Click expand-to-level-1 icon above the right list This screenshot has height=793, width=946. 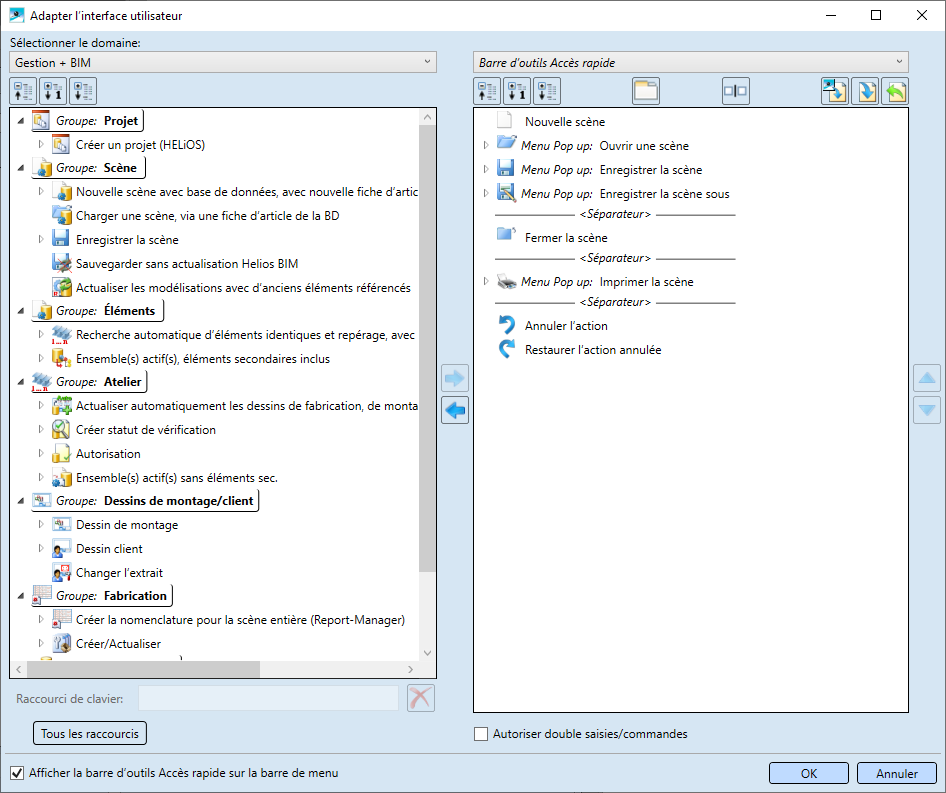tap(517, 91)
